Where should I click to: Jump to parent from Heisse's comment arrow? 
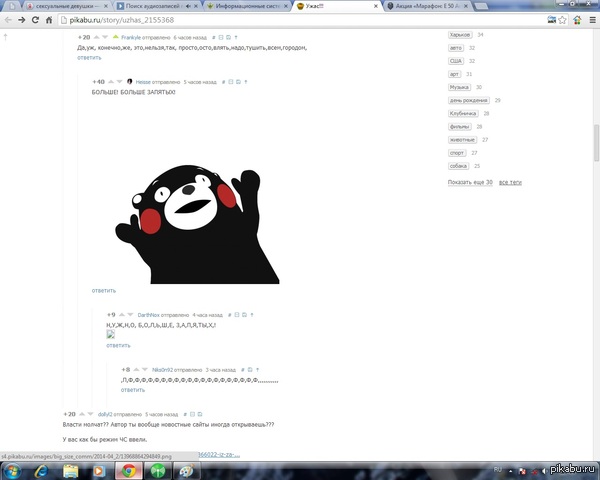(246, 82)
